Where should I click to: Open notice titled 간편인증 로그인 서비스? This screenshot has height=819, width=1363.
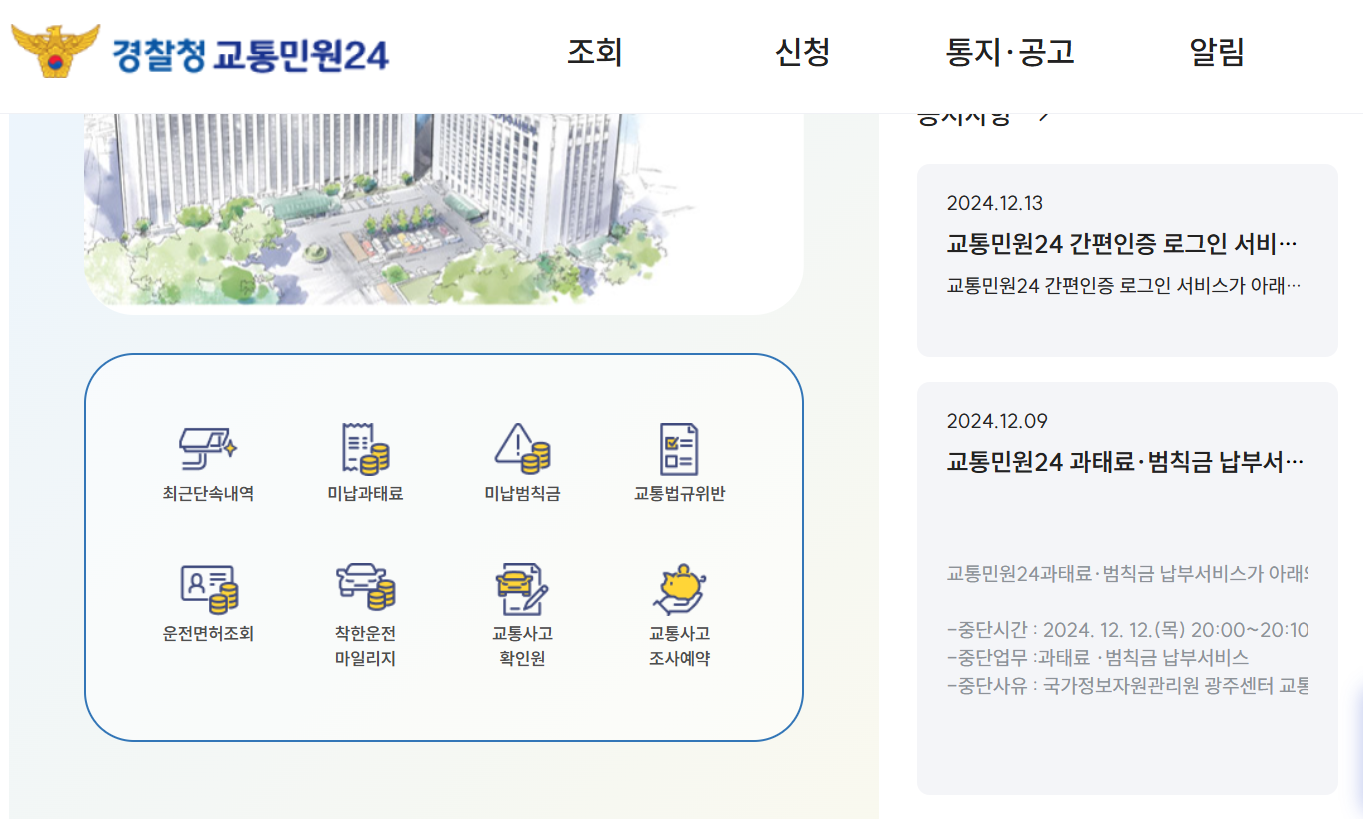[1121, 244]
